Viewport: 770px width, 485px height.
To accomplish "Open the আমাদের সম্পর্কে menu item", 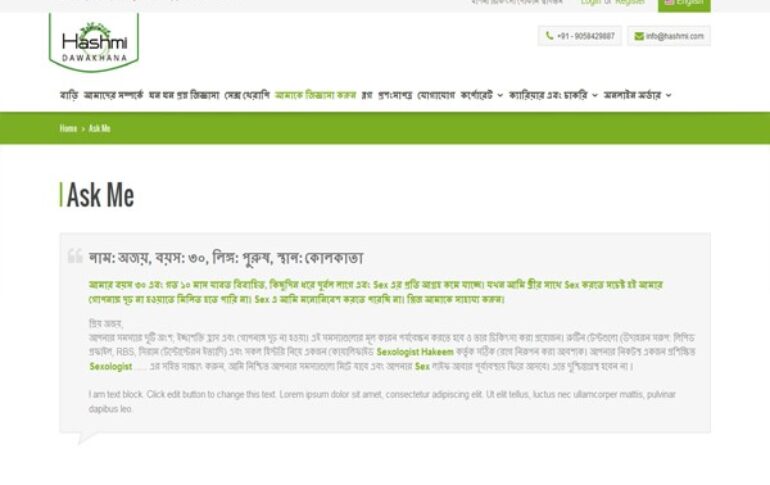I will click(113, 95).
